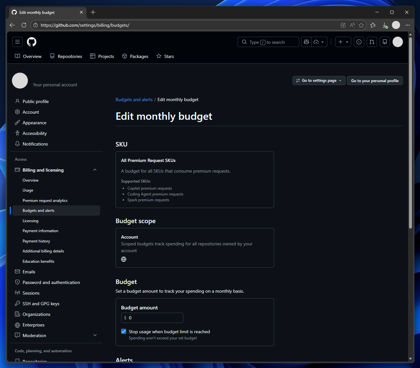Open Sessions settings
420x368 pixels.
click(x=31, y=293)
